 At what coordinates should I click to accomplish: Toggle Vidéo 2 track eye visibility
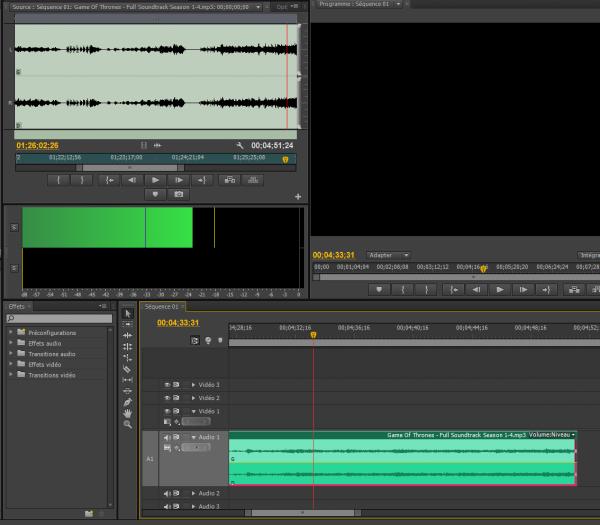tap(167, 398)
